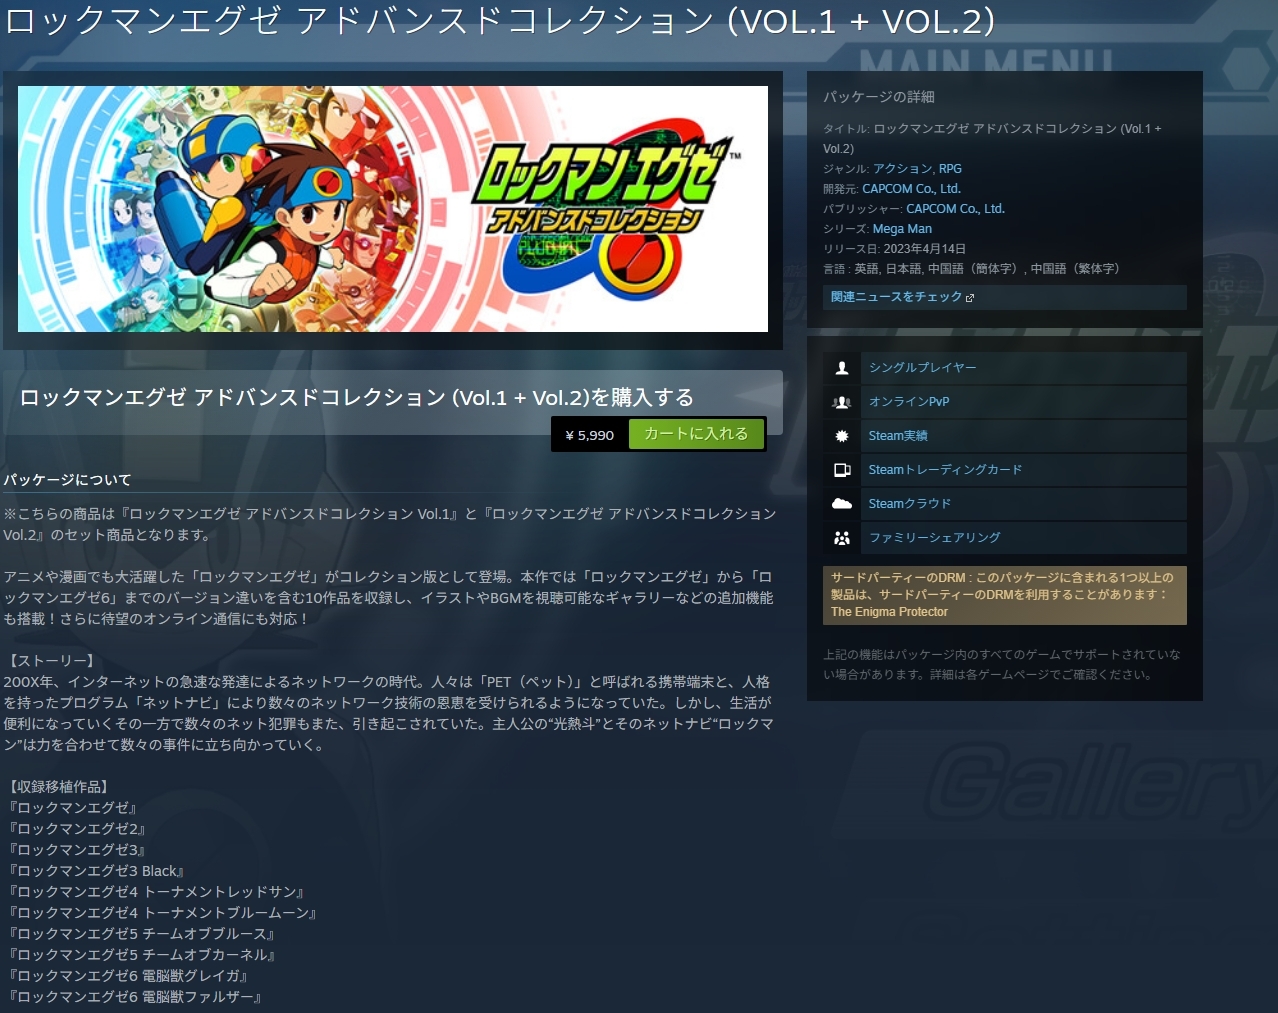Viewport: 1278px width, 1013px height.
Task: Open the CAPCOM Co., Ltd. developer link
Action: point(911,189)
